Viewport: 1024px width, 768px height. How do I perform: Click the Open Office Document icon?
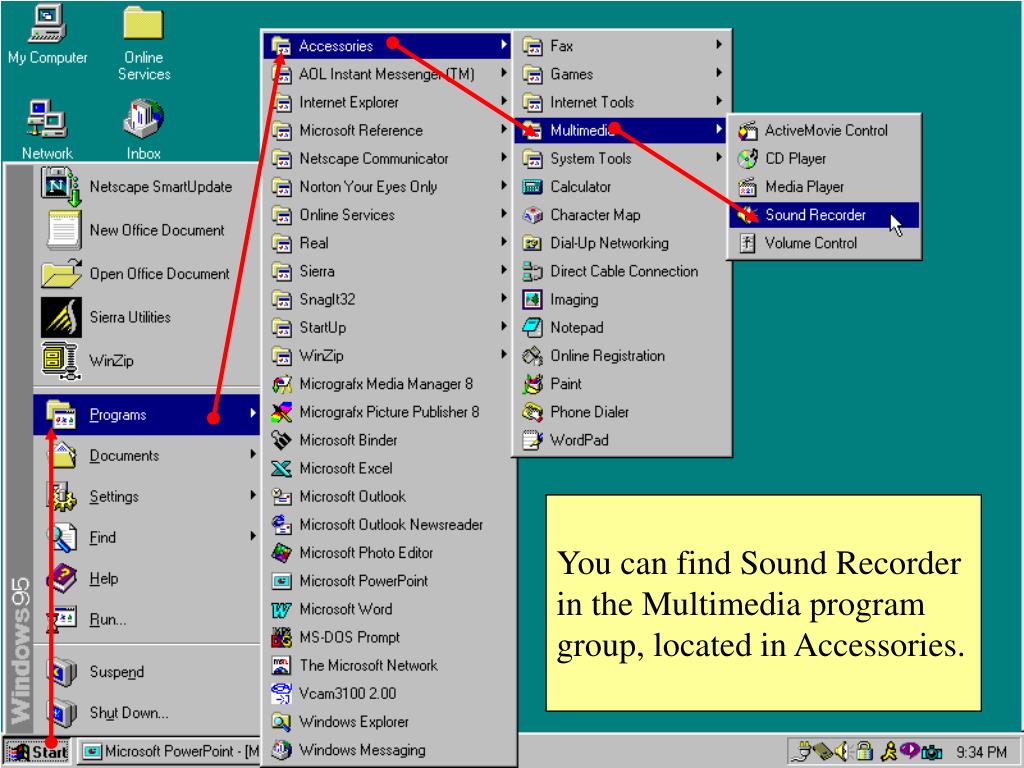coord(61,274)
